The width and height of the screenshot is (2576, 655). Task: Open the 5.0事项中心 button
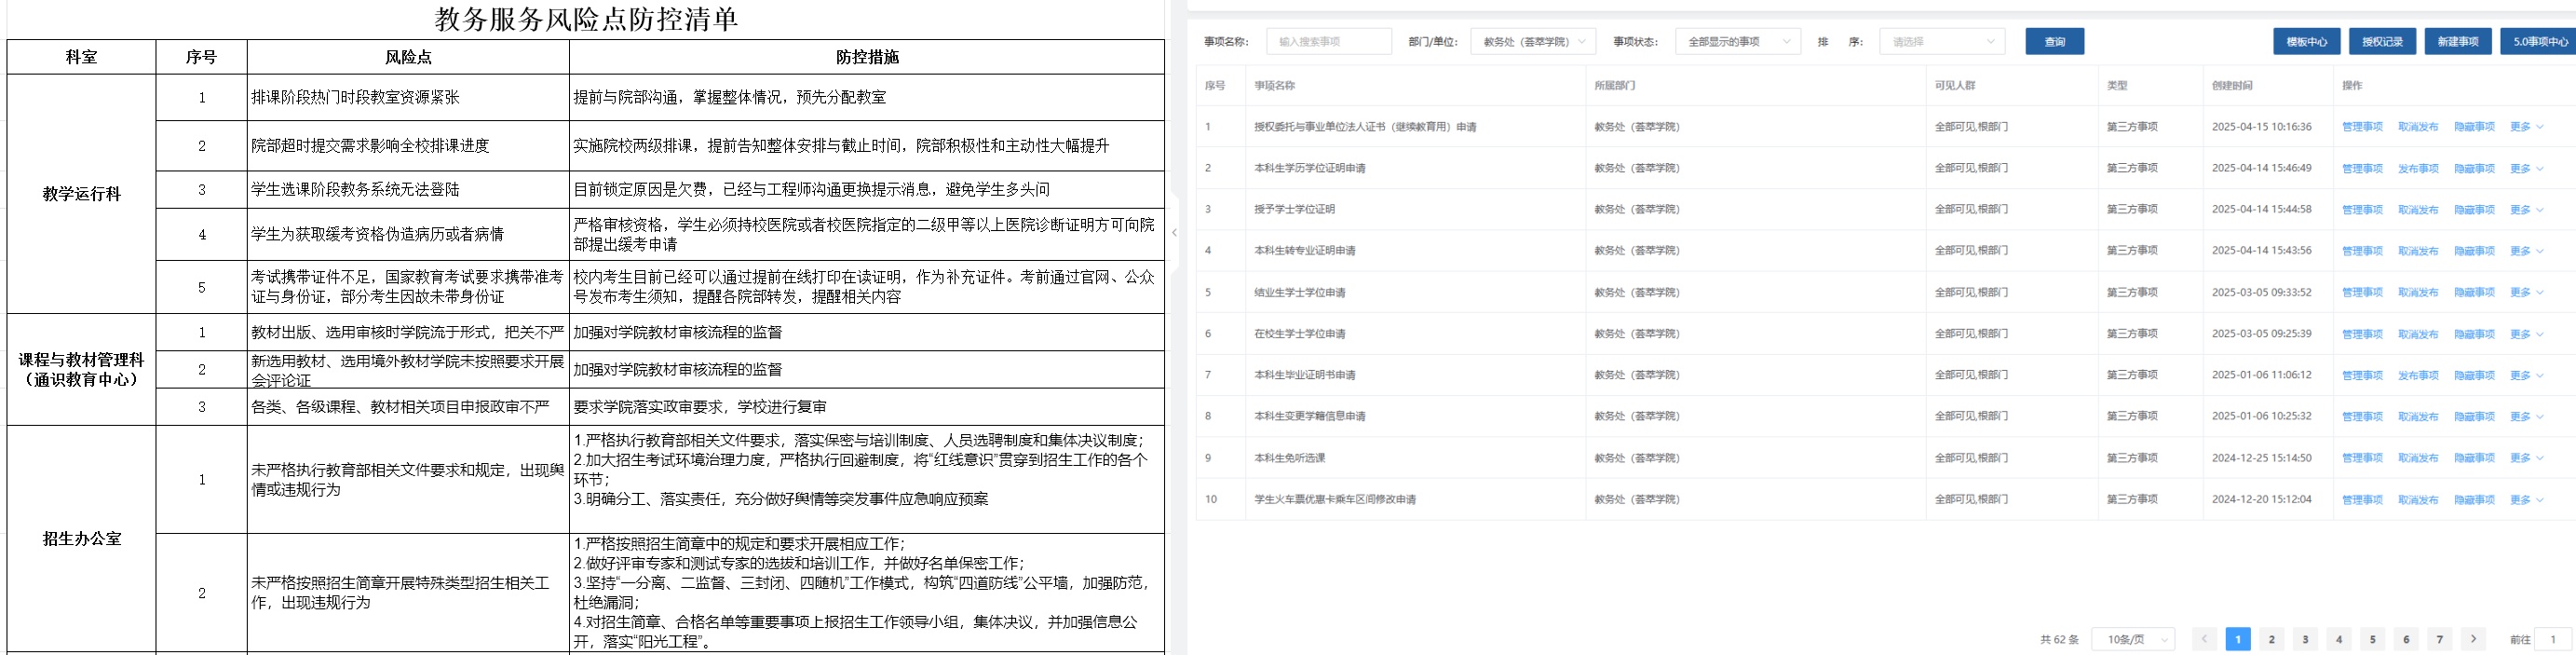pyautogui.click(x=2539, y=42)
